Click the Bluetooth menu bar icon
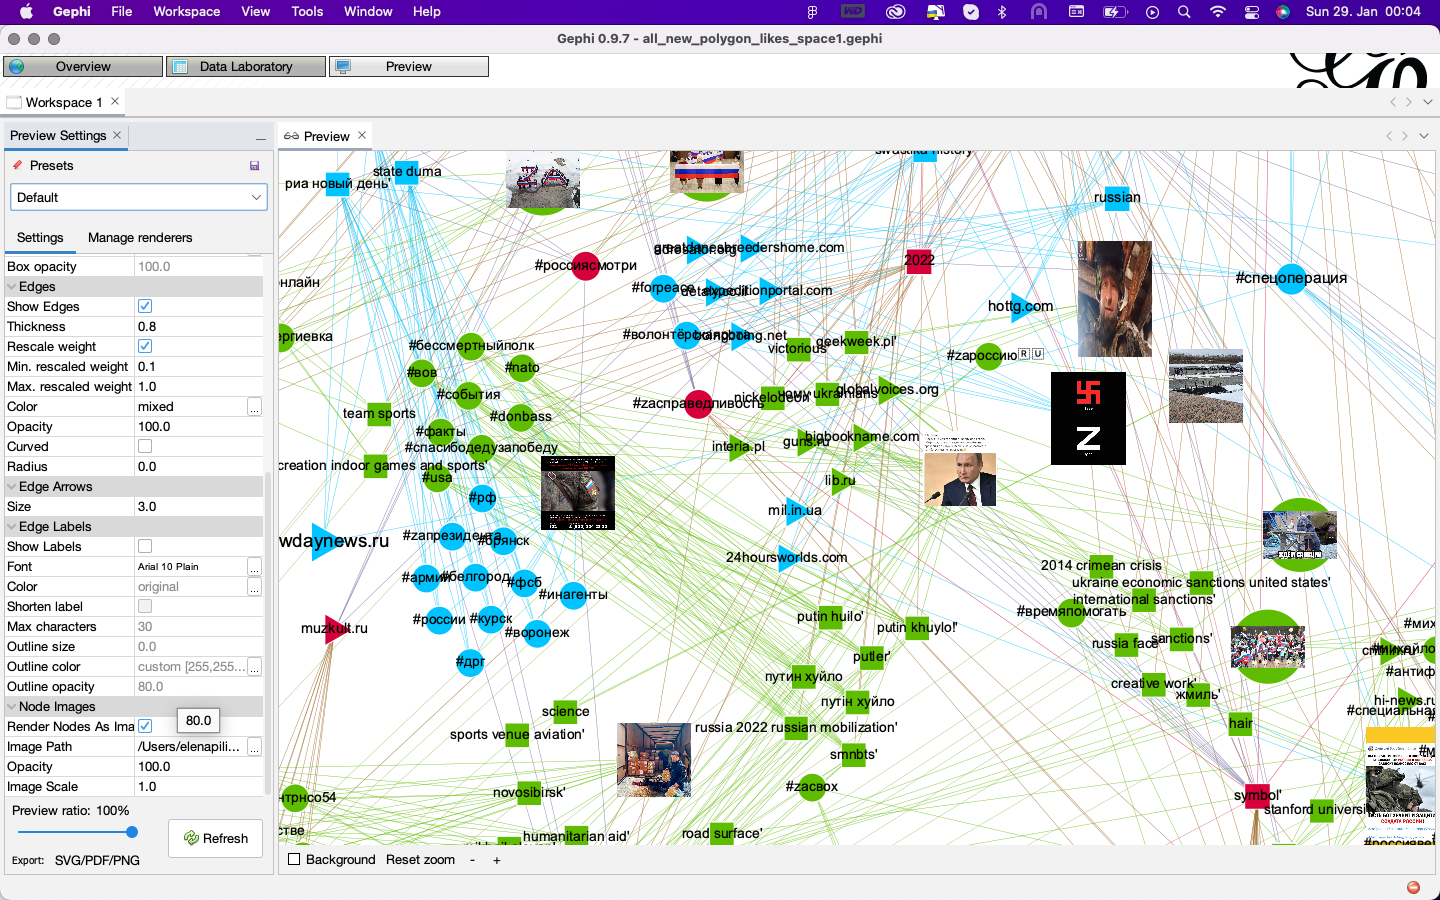The width and height of the screenshot is (1440, 900). tap(1002, 12)
